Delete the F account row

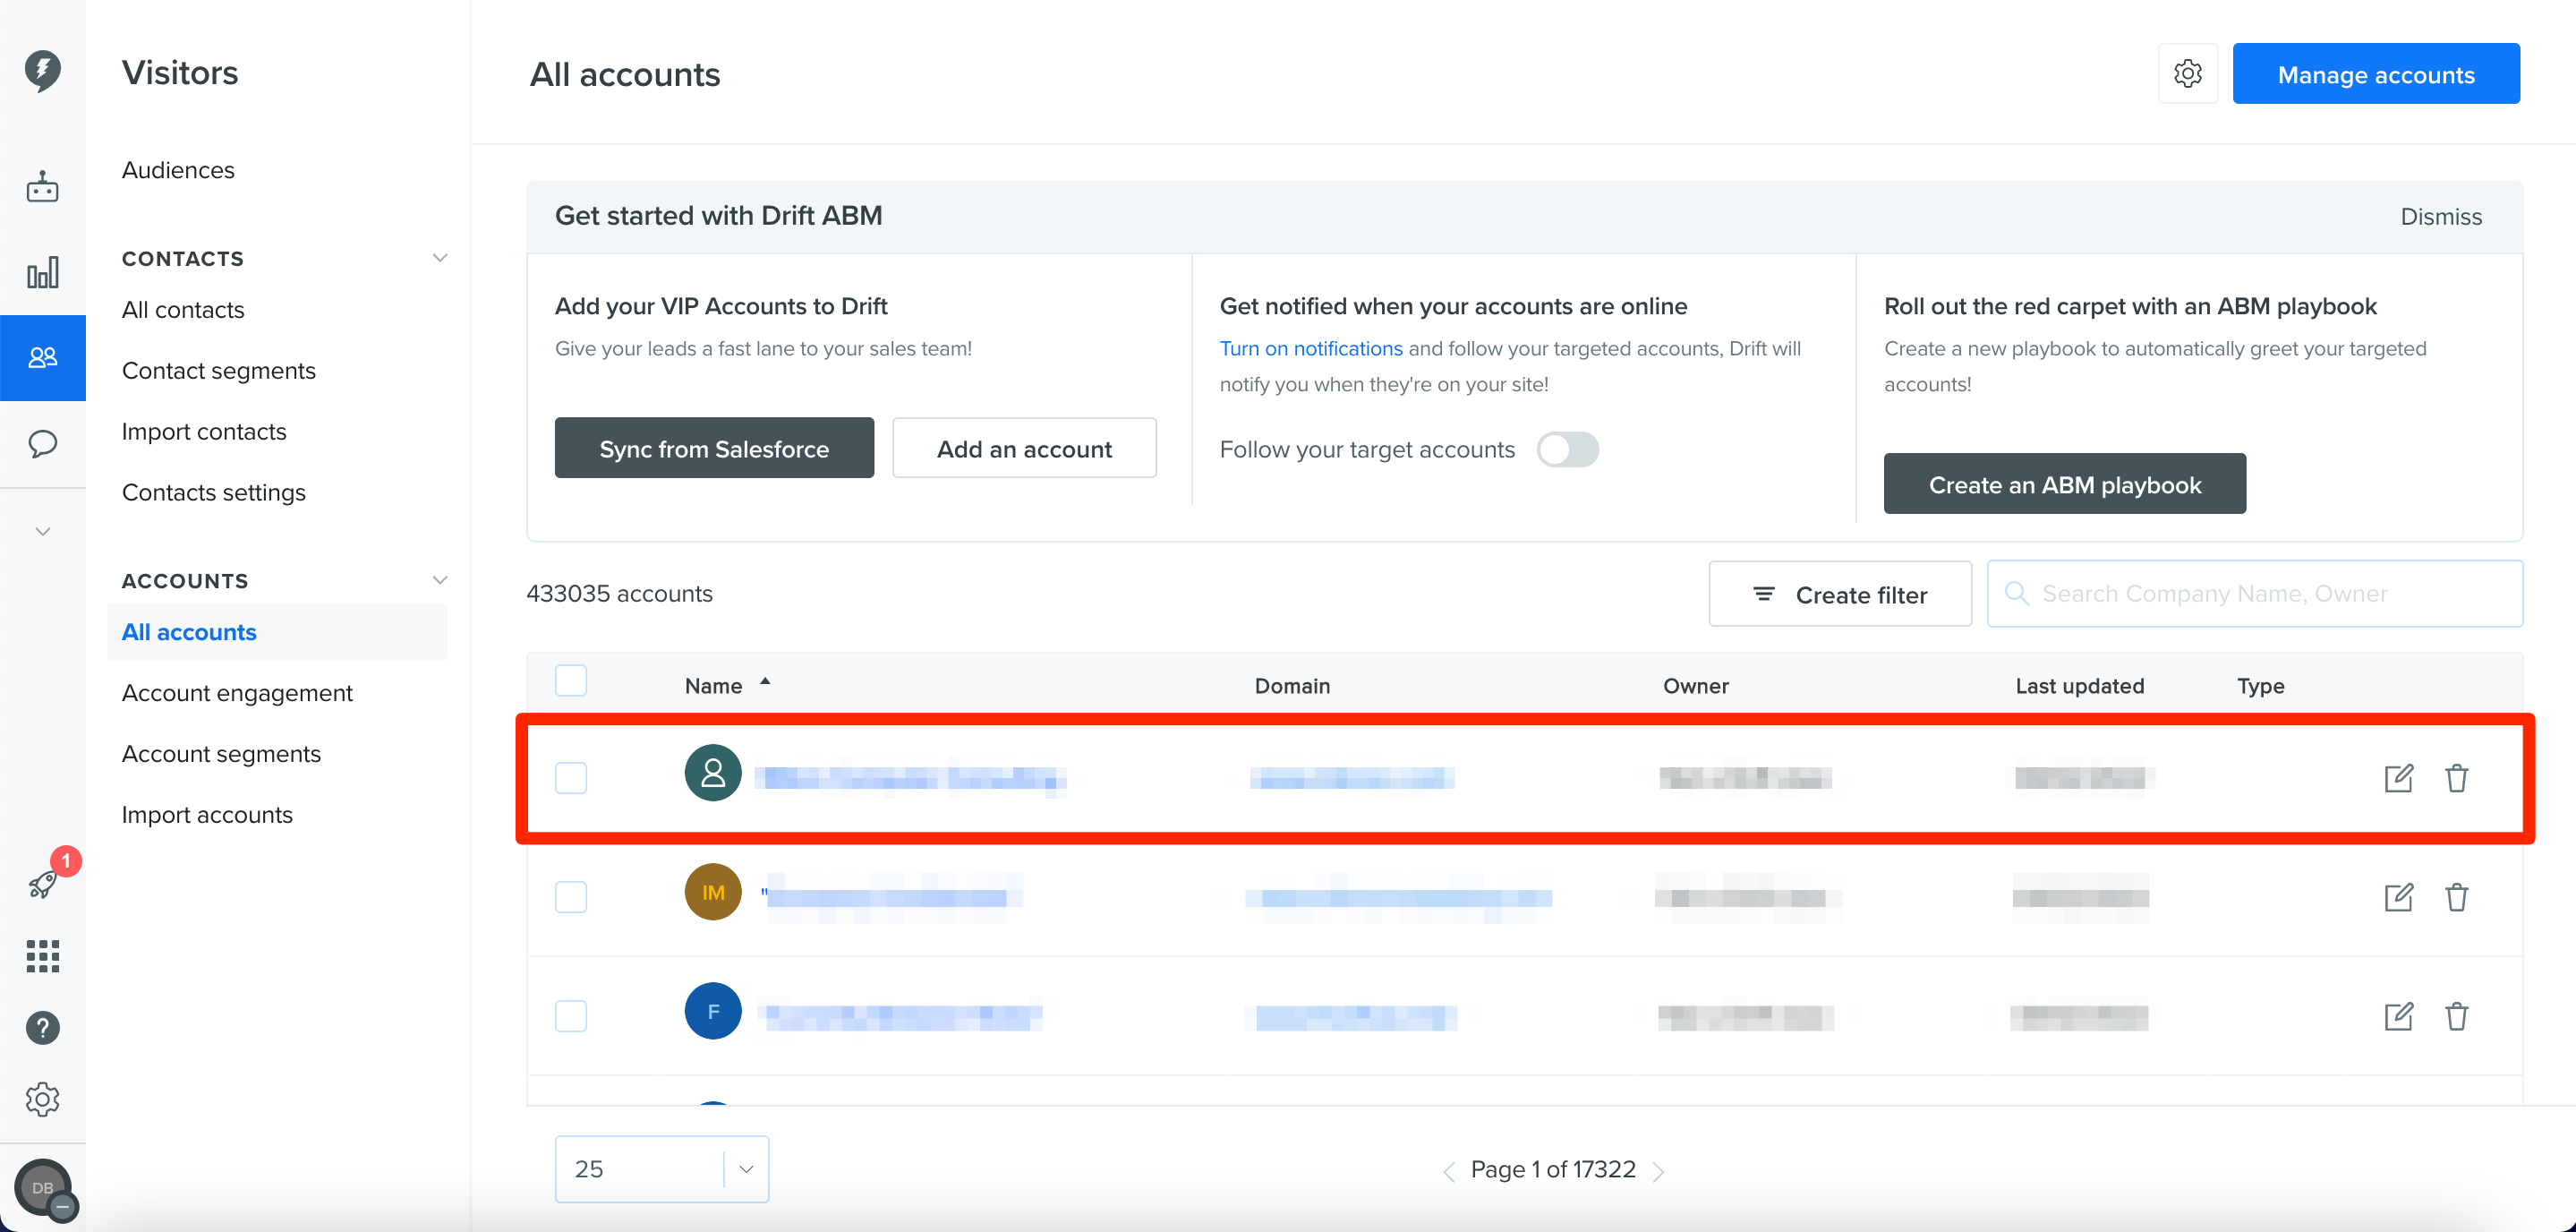pyautogui.click(x=2457, y=1017)
